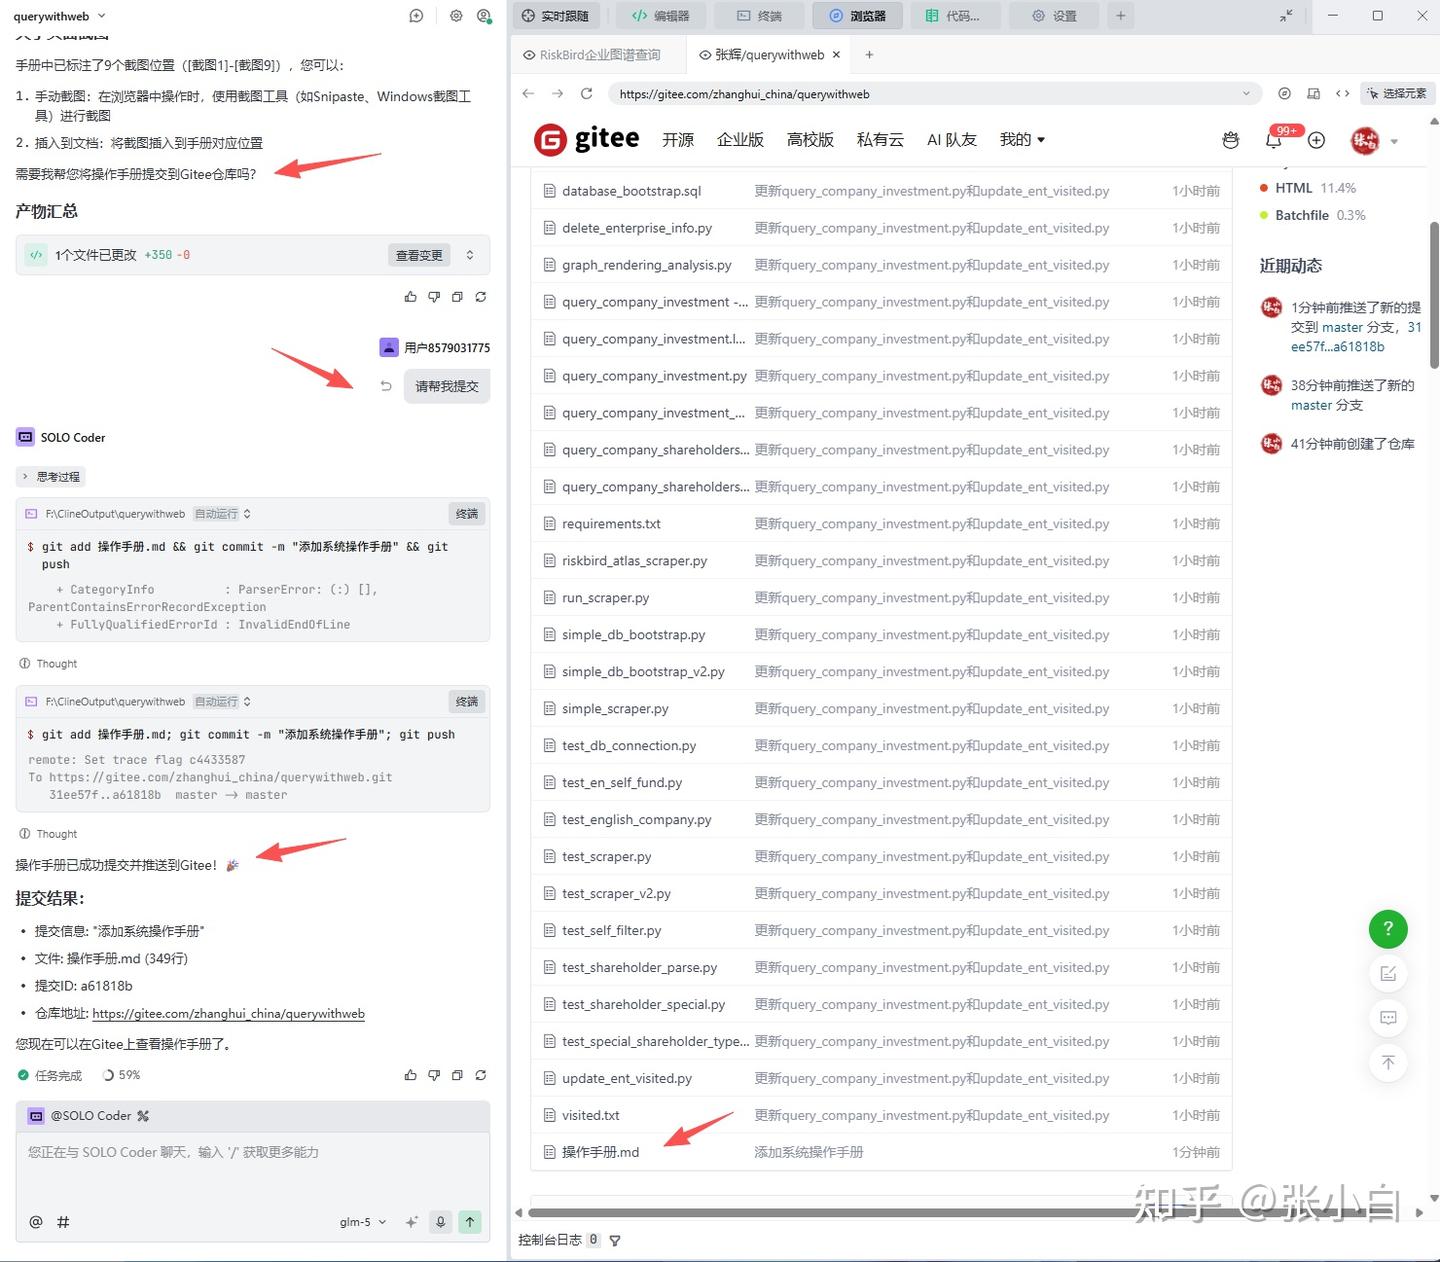The width and height of the screenshot is (1440, 1262).
Task: Click the Gitee page vertical scrollbar thumb
Action: pos(1434,295)
